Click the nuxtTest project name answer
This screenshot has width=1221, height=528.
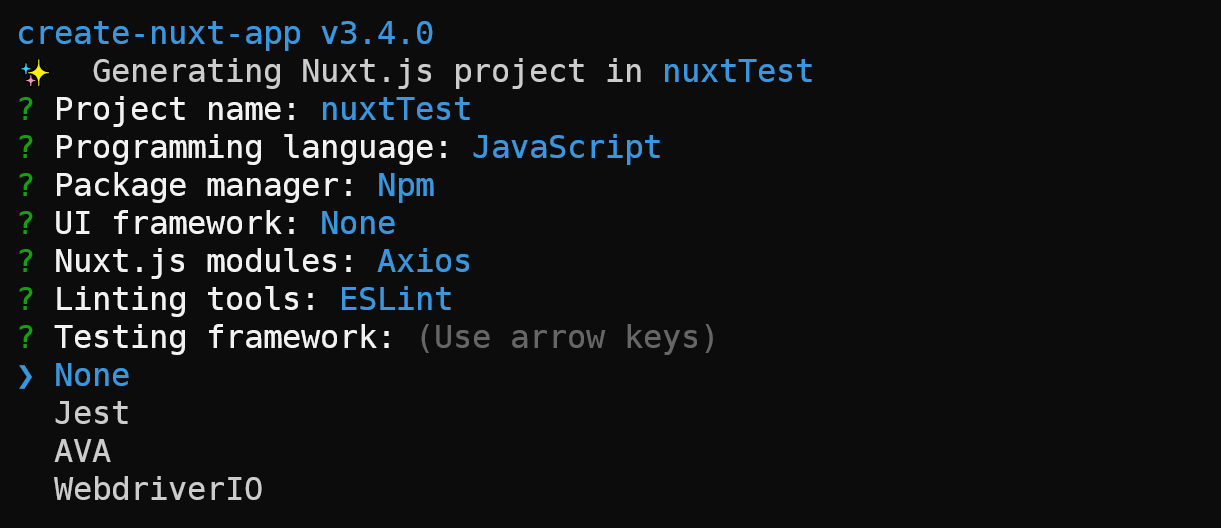[396, 109]
